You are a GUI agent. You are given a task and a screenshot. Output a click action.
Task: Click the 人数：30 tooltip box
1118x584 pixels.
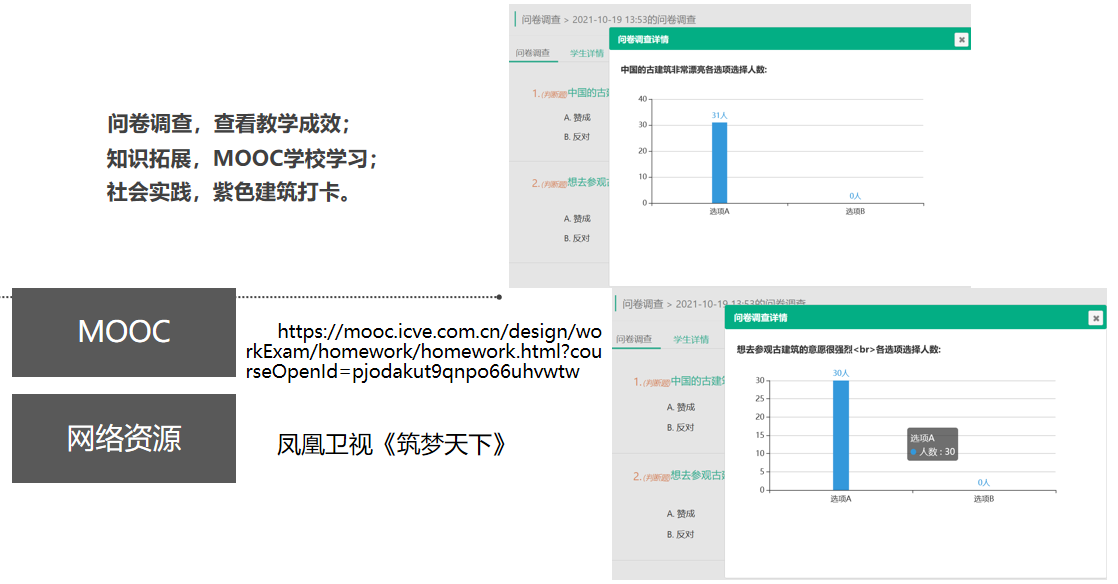[x=932, y=445]
